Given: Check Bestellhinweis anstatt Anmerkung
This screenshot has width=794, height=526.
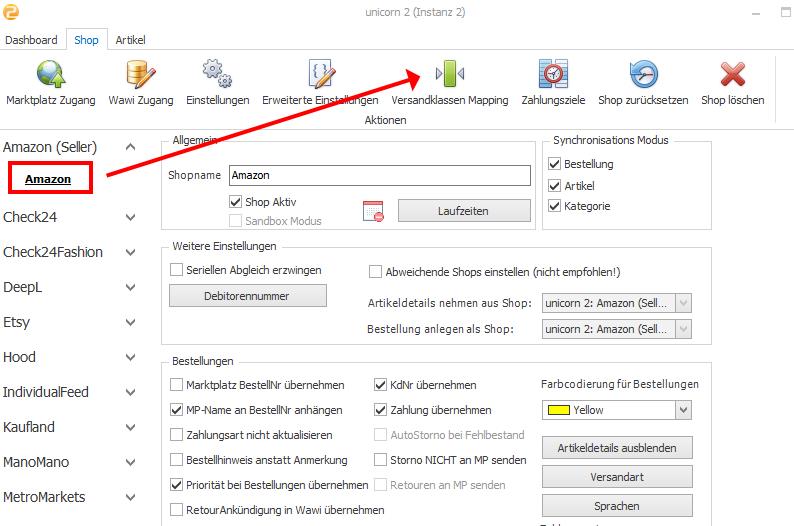Looking at the screenshot, I should pos(176,460).
